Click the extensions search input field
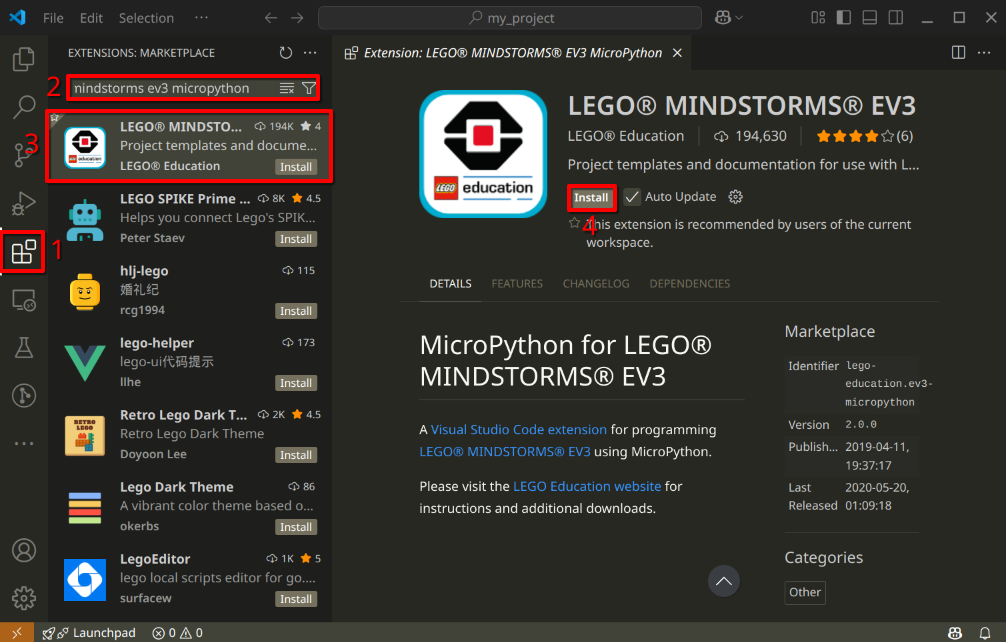Image resolution: width=1006 pixels, height=642 pixels. click(170, 88)
